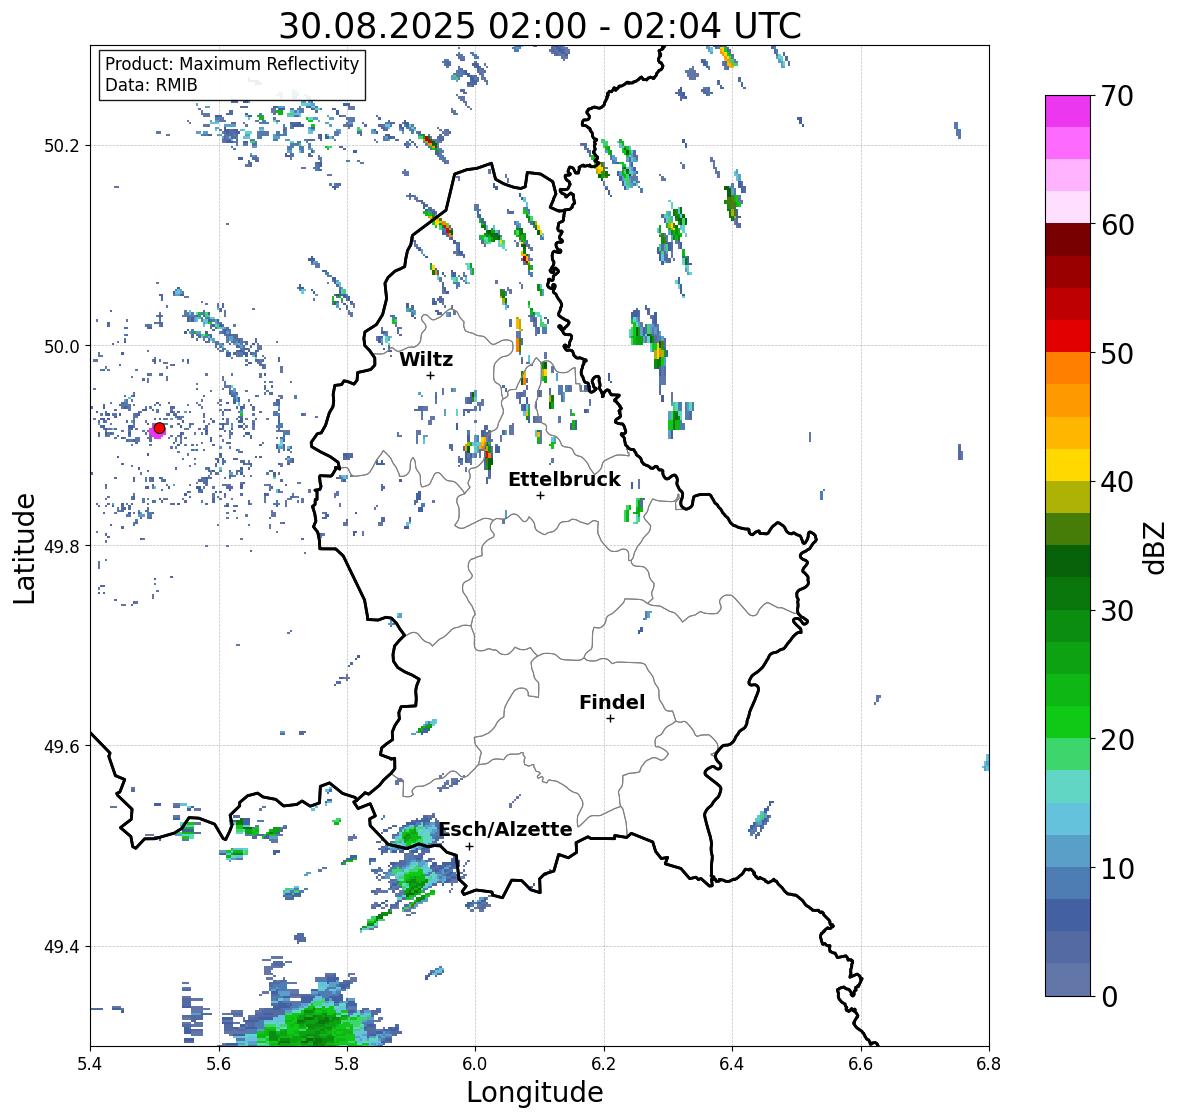This screenshot has width=1179, height=1117.
Task: Click the red dot radar marker
Action: click(159, 428)
